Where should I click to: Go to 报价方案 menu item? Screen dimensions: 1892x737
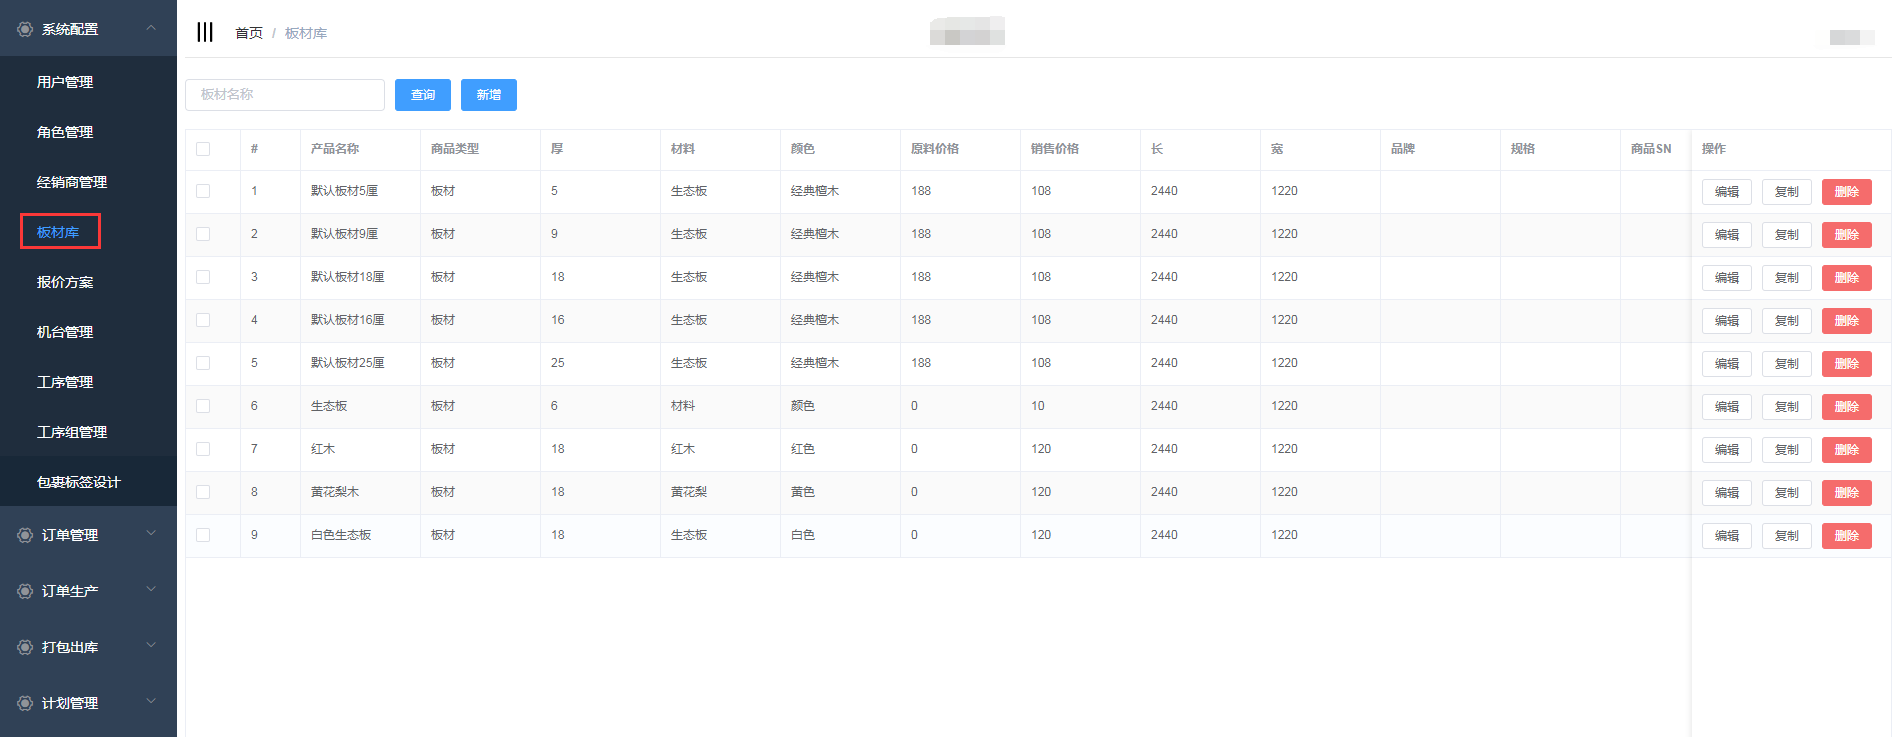coord(65,282)
